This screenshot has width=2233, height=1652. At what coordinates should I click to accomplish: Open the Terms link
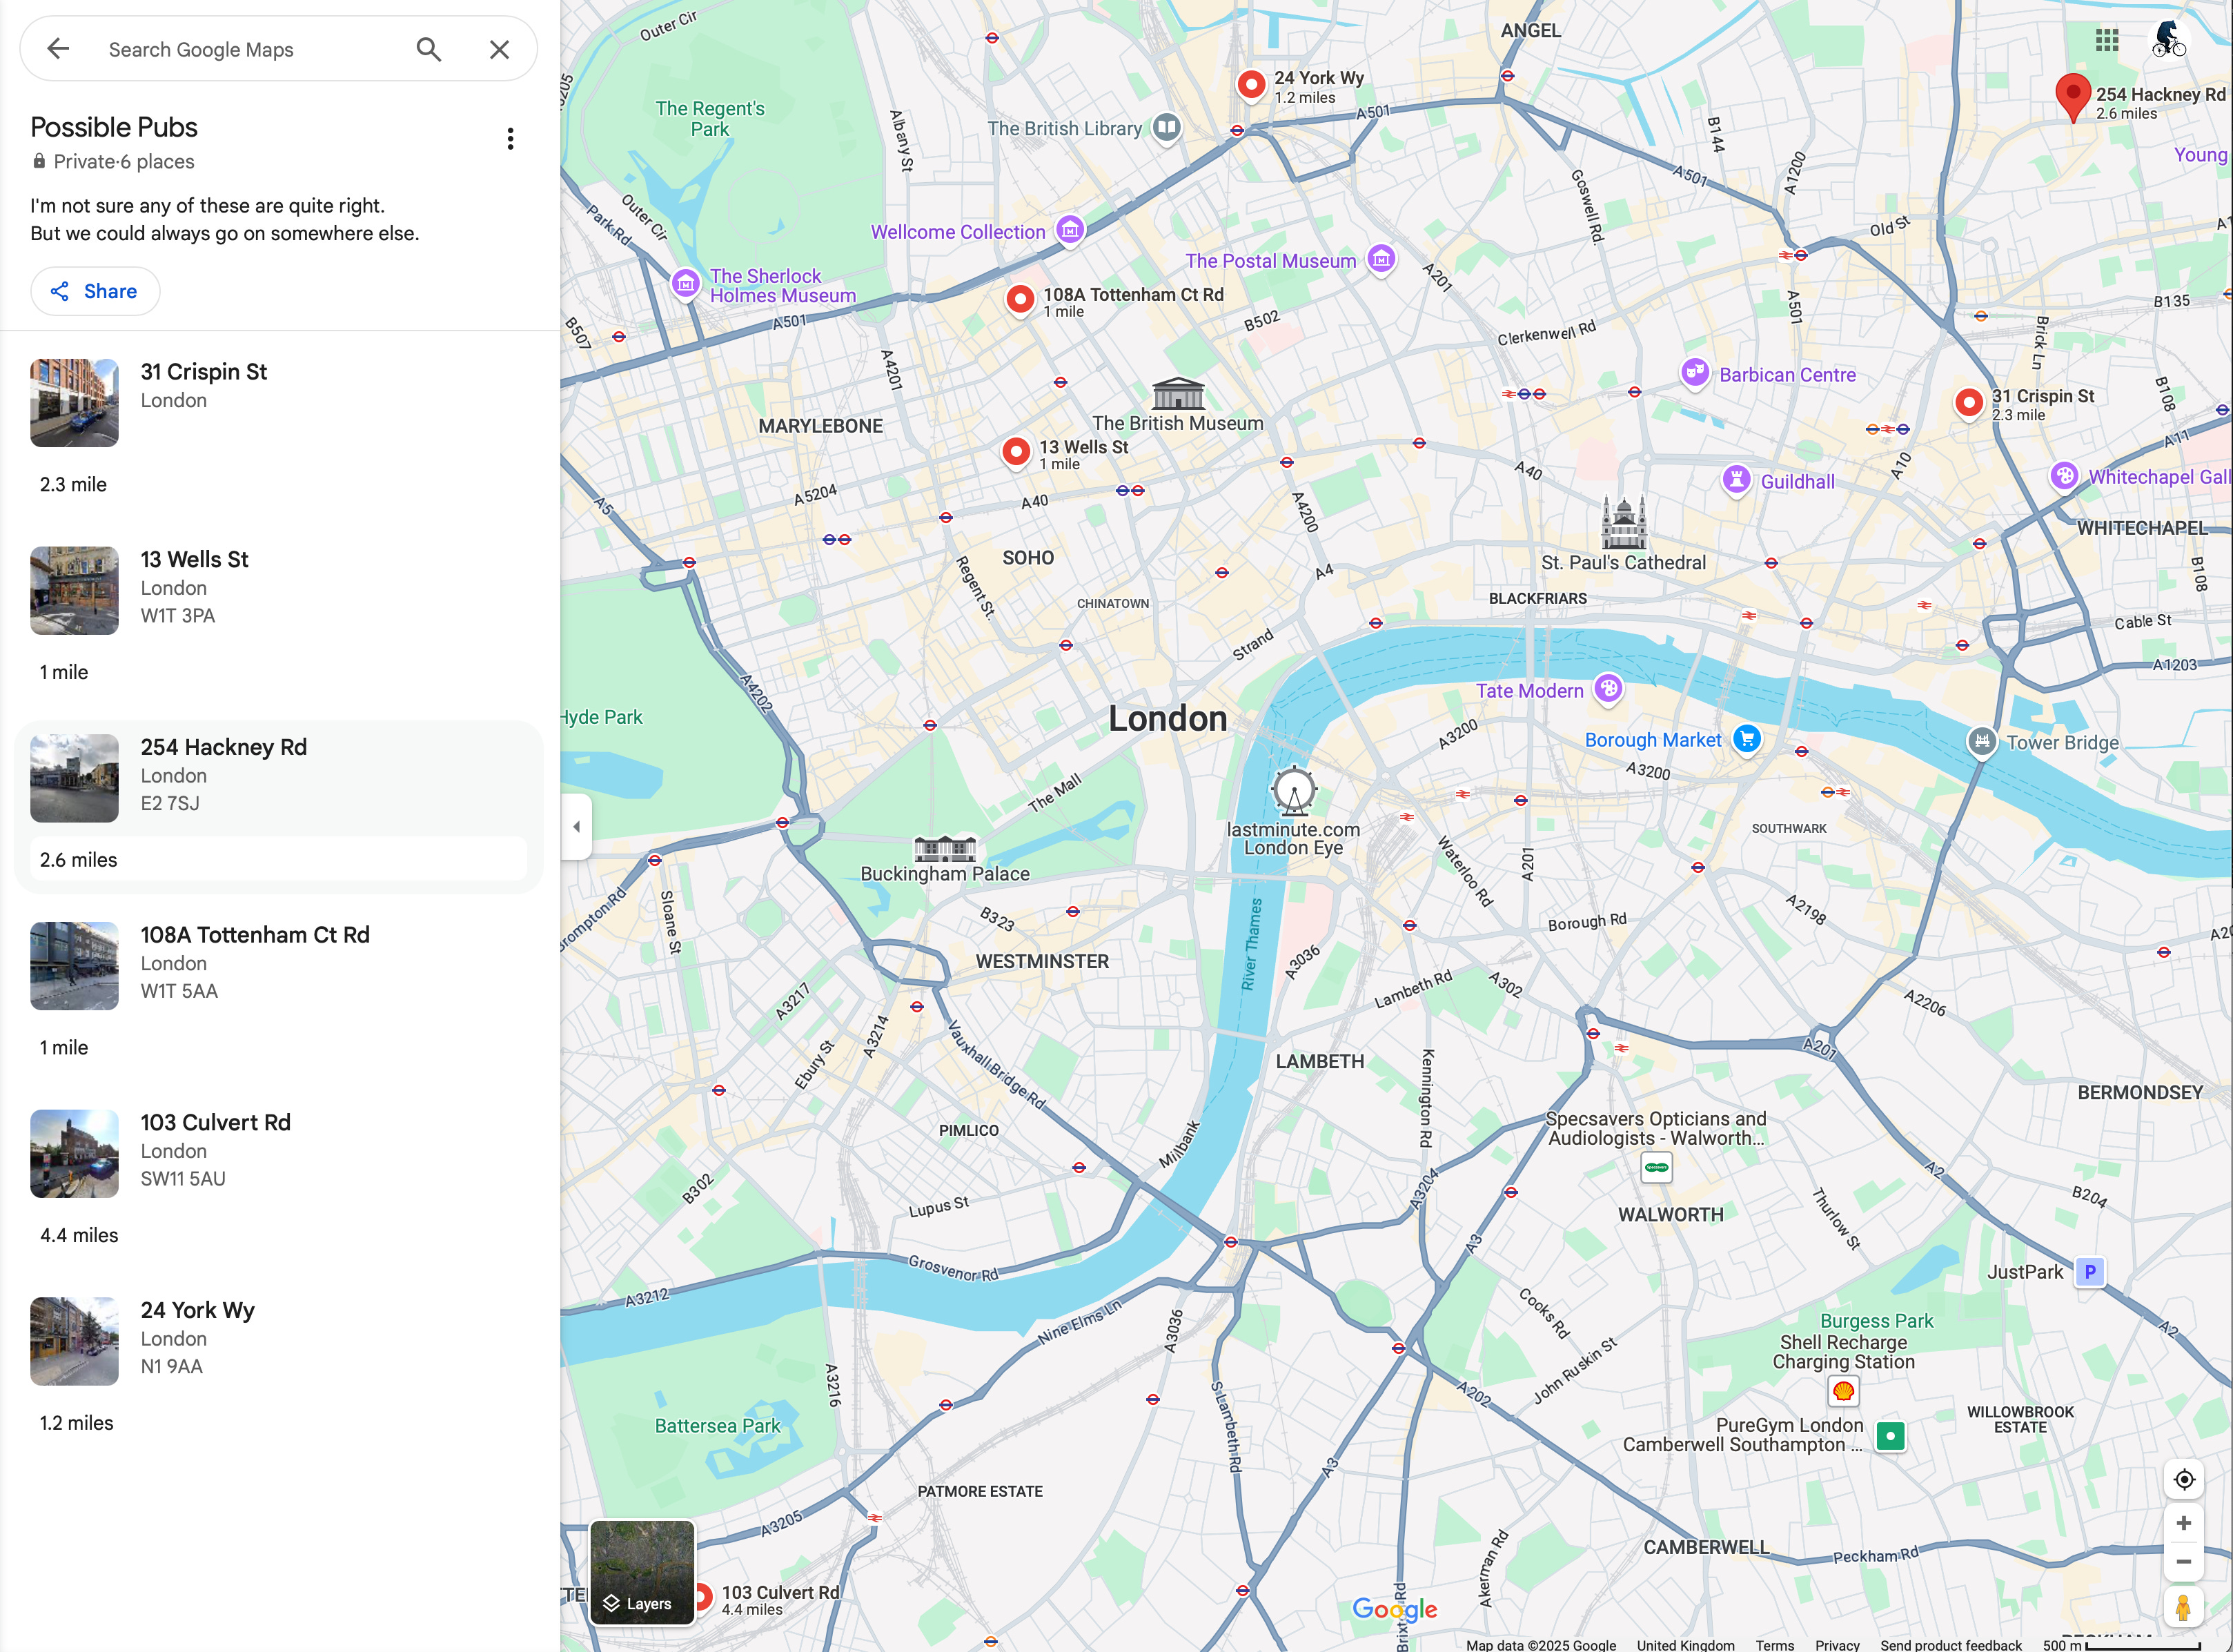[x=1774, y=1645]
